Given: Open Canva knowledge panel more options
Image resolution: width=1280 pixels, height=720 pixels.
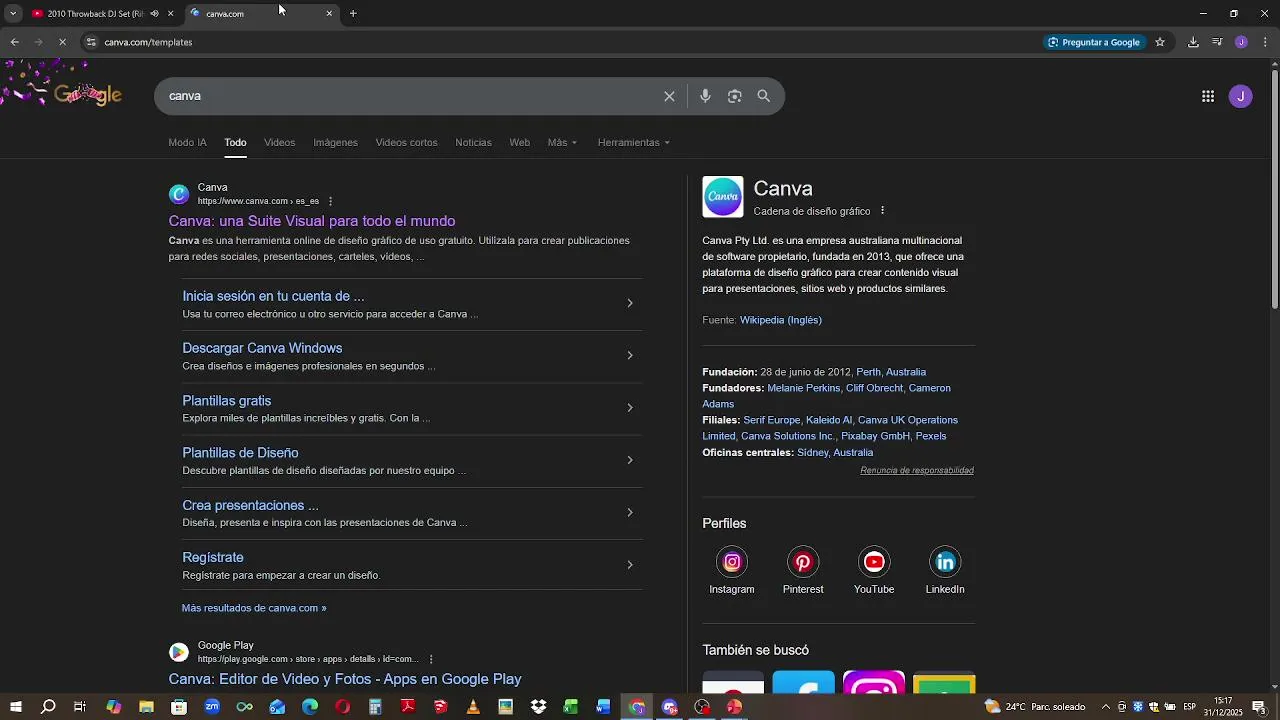Looking at the screenshot, I should pos(882,211).
